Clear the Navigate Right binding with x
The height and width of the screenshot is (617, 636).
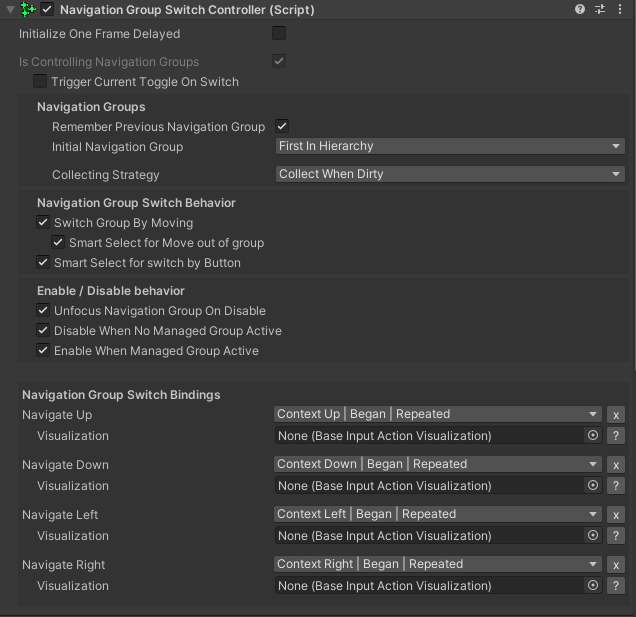[x=616, y=565]
